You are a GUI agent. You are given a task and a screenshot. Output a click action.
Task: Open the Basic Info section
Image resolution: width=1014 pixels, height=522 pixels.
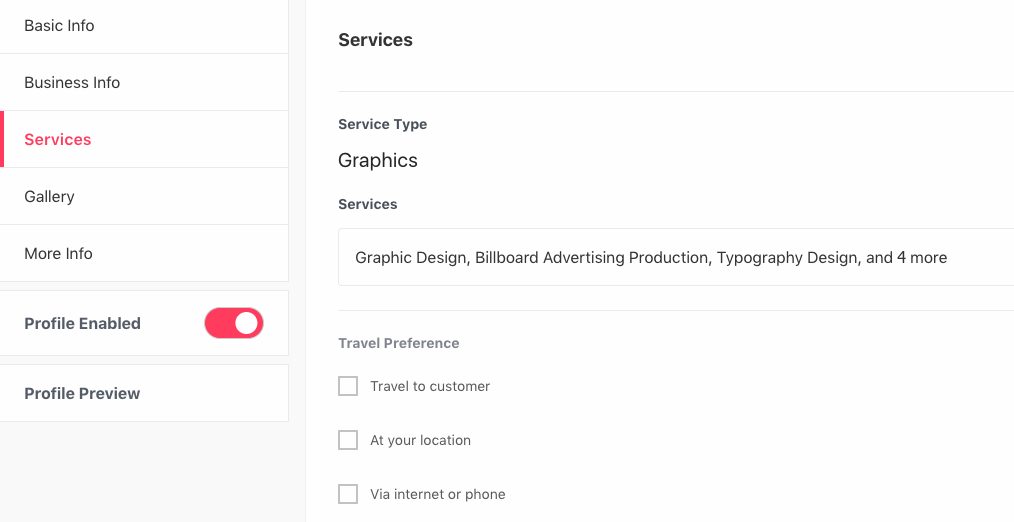point(144,26)
